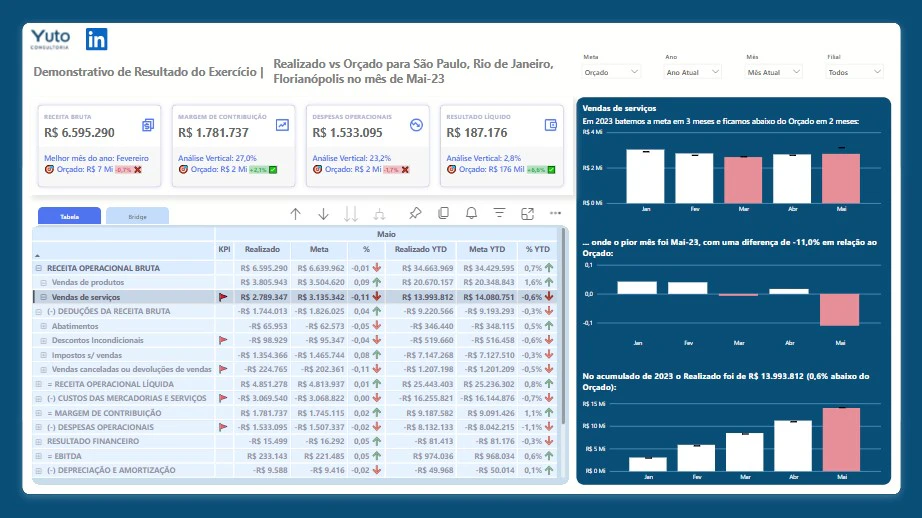Sort by the Meta YTD column header
922x518 pixels.
coord(487,249)
